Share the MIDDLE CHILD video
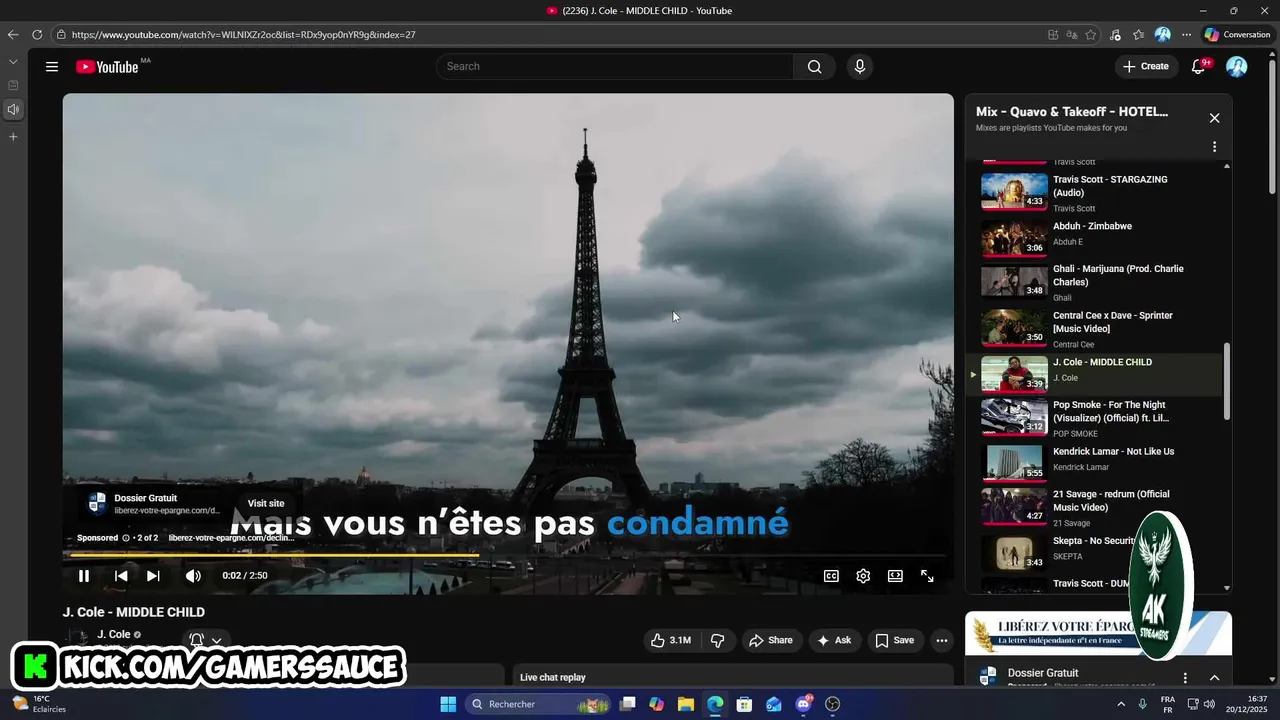This screenshot has width=1280, height=720. click(x=771, y=640)
